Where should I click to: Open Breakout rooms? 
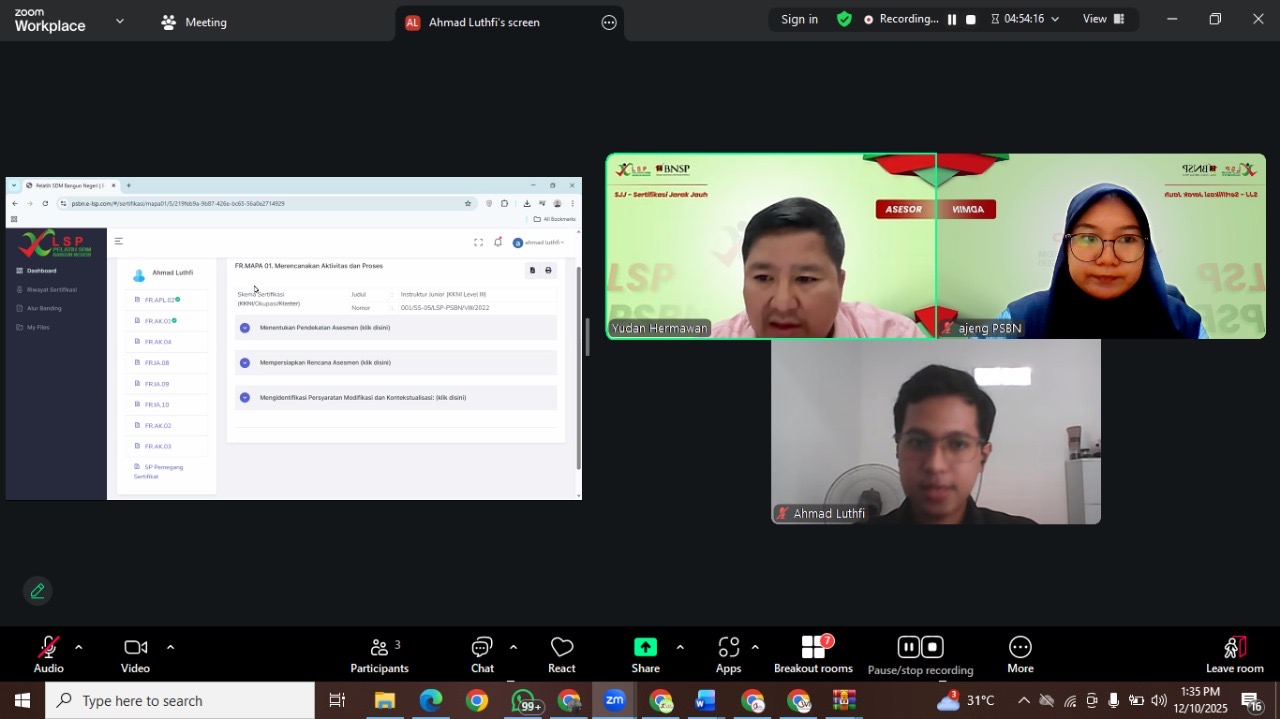813,654
